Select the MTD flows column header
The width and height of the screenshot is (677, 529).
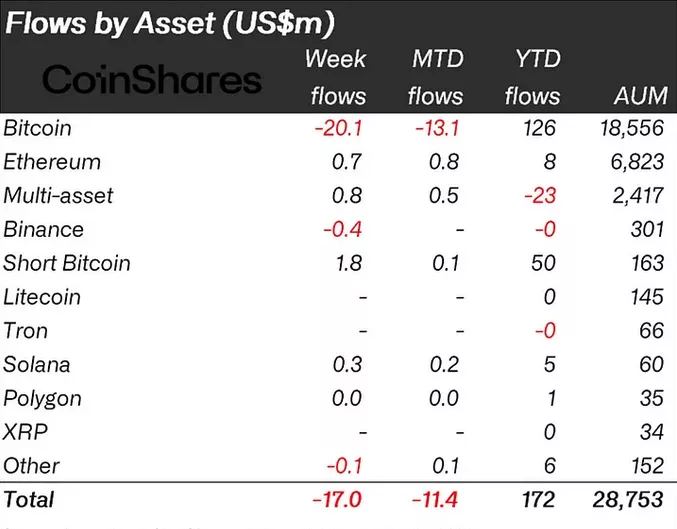tap(437, 77)
